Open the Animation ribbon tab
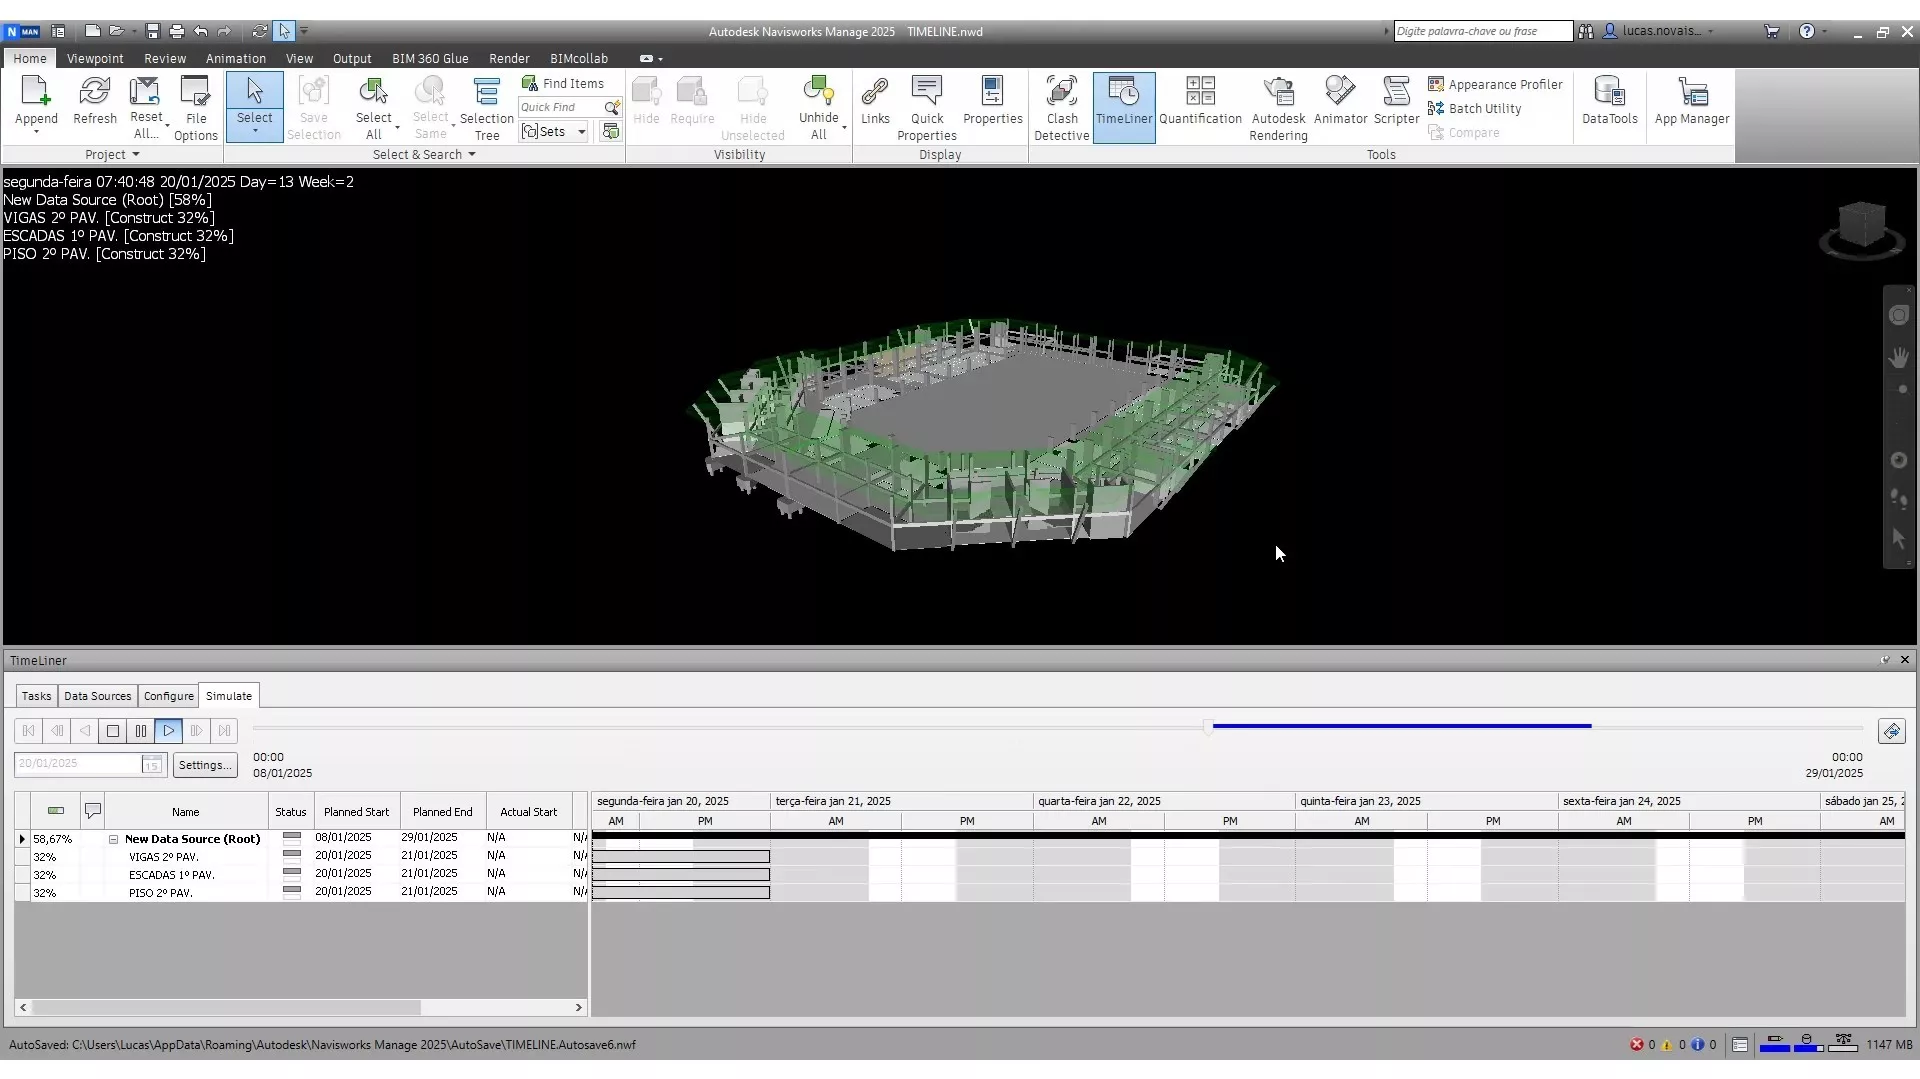The height and width of the screenshot is (1079, 1920). click(x=236, y=59)
